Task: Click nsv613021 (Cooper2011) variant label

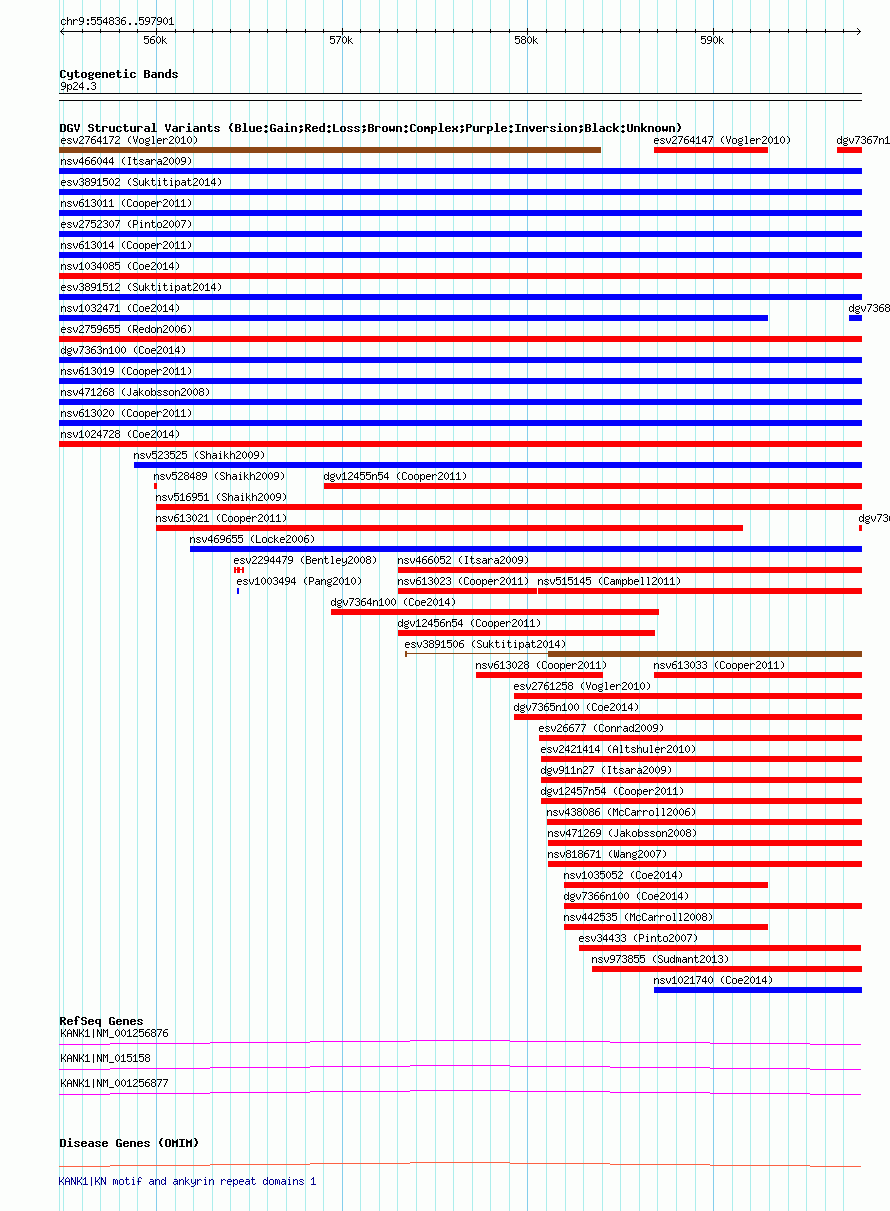Action: (221, 518)
